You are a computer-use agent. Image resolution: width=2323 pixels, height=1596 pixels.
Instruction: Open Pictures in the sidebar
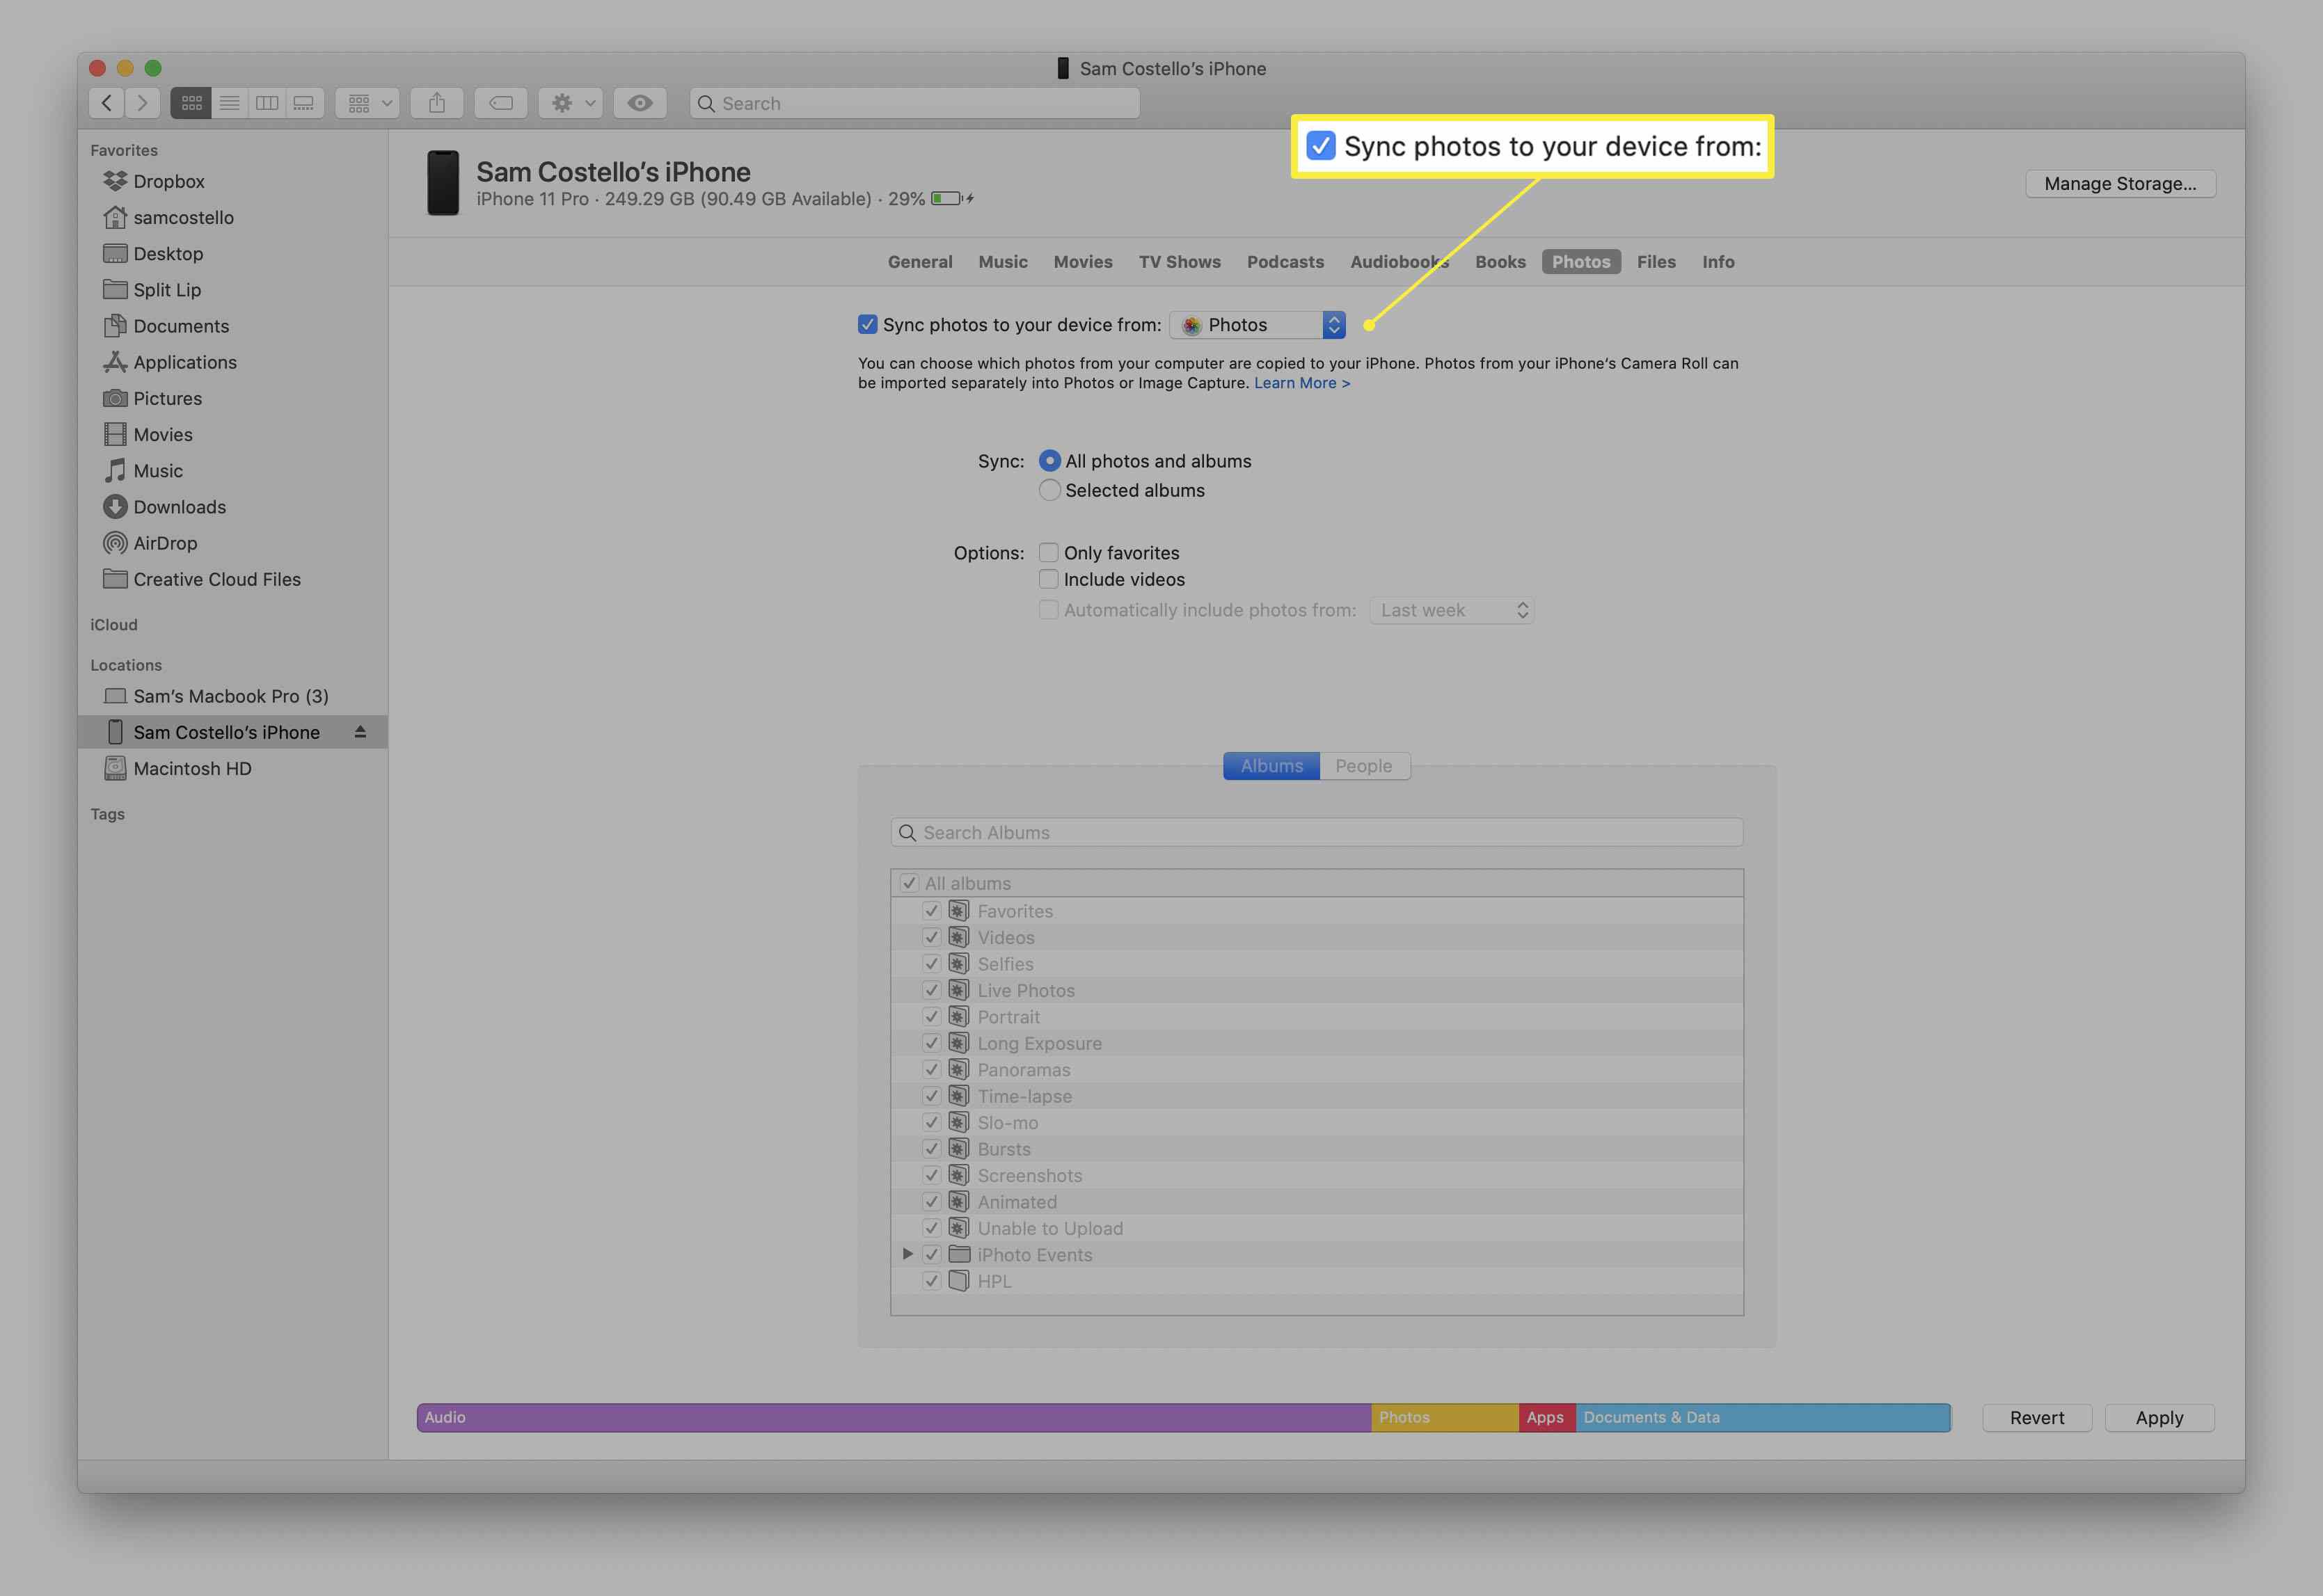pyautogui.click(x=232, y=398)
